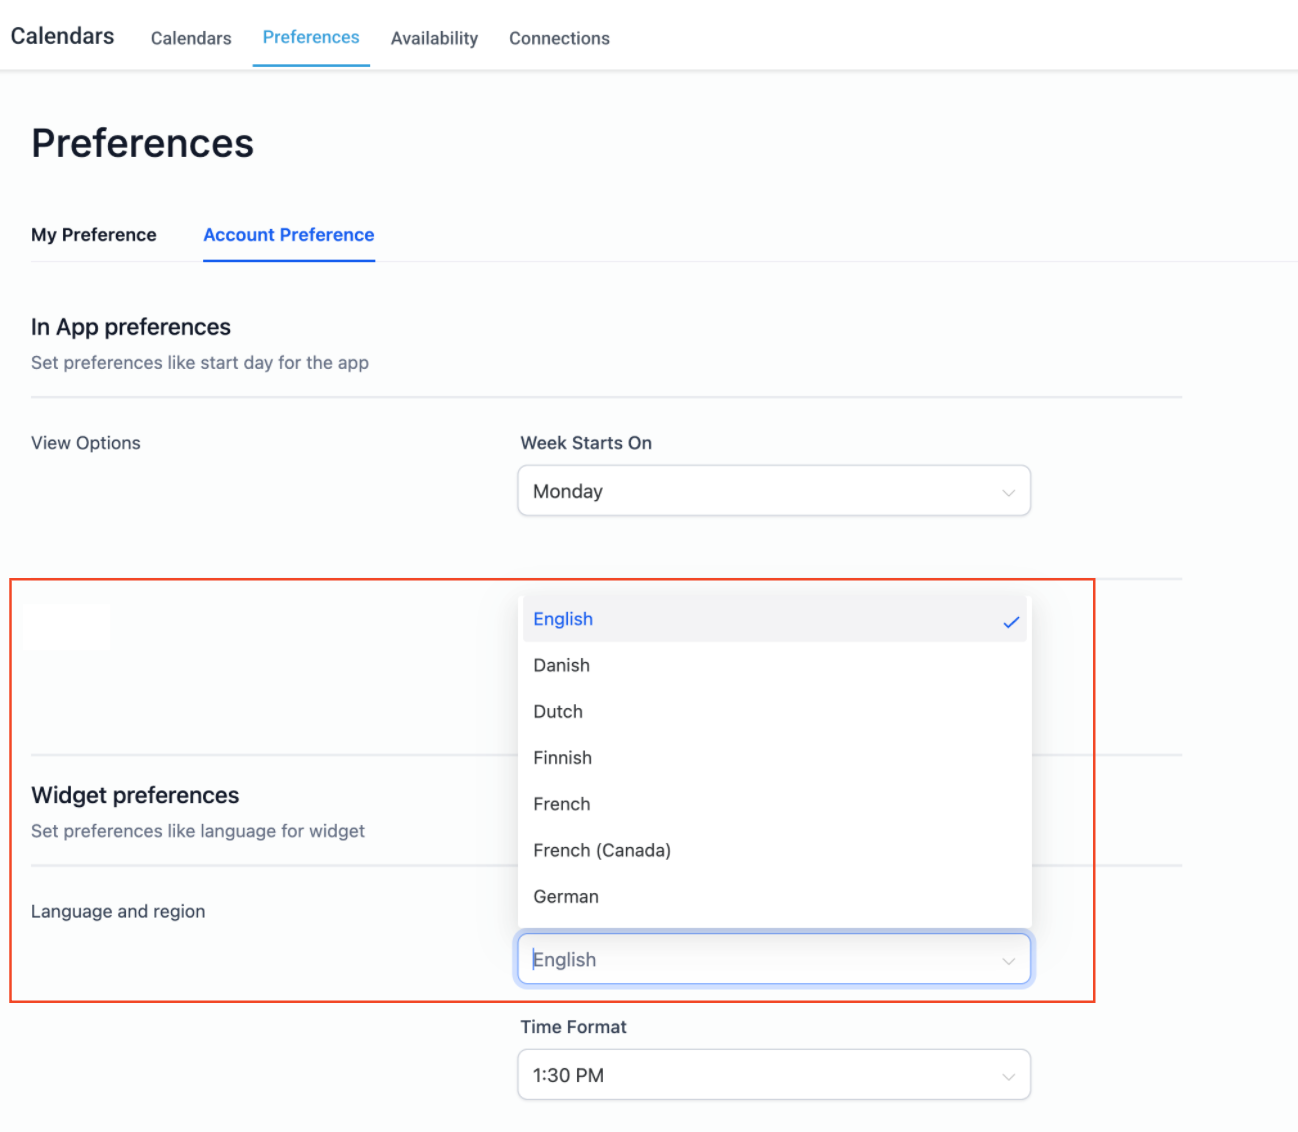This screenshot has width=1298, height=1132.
Task: Pick Finnish from the language options
Action: [563, 758]
